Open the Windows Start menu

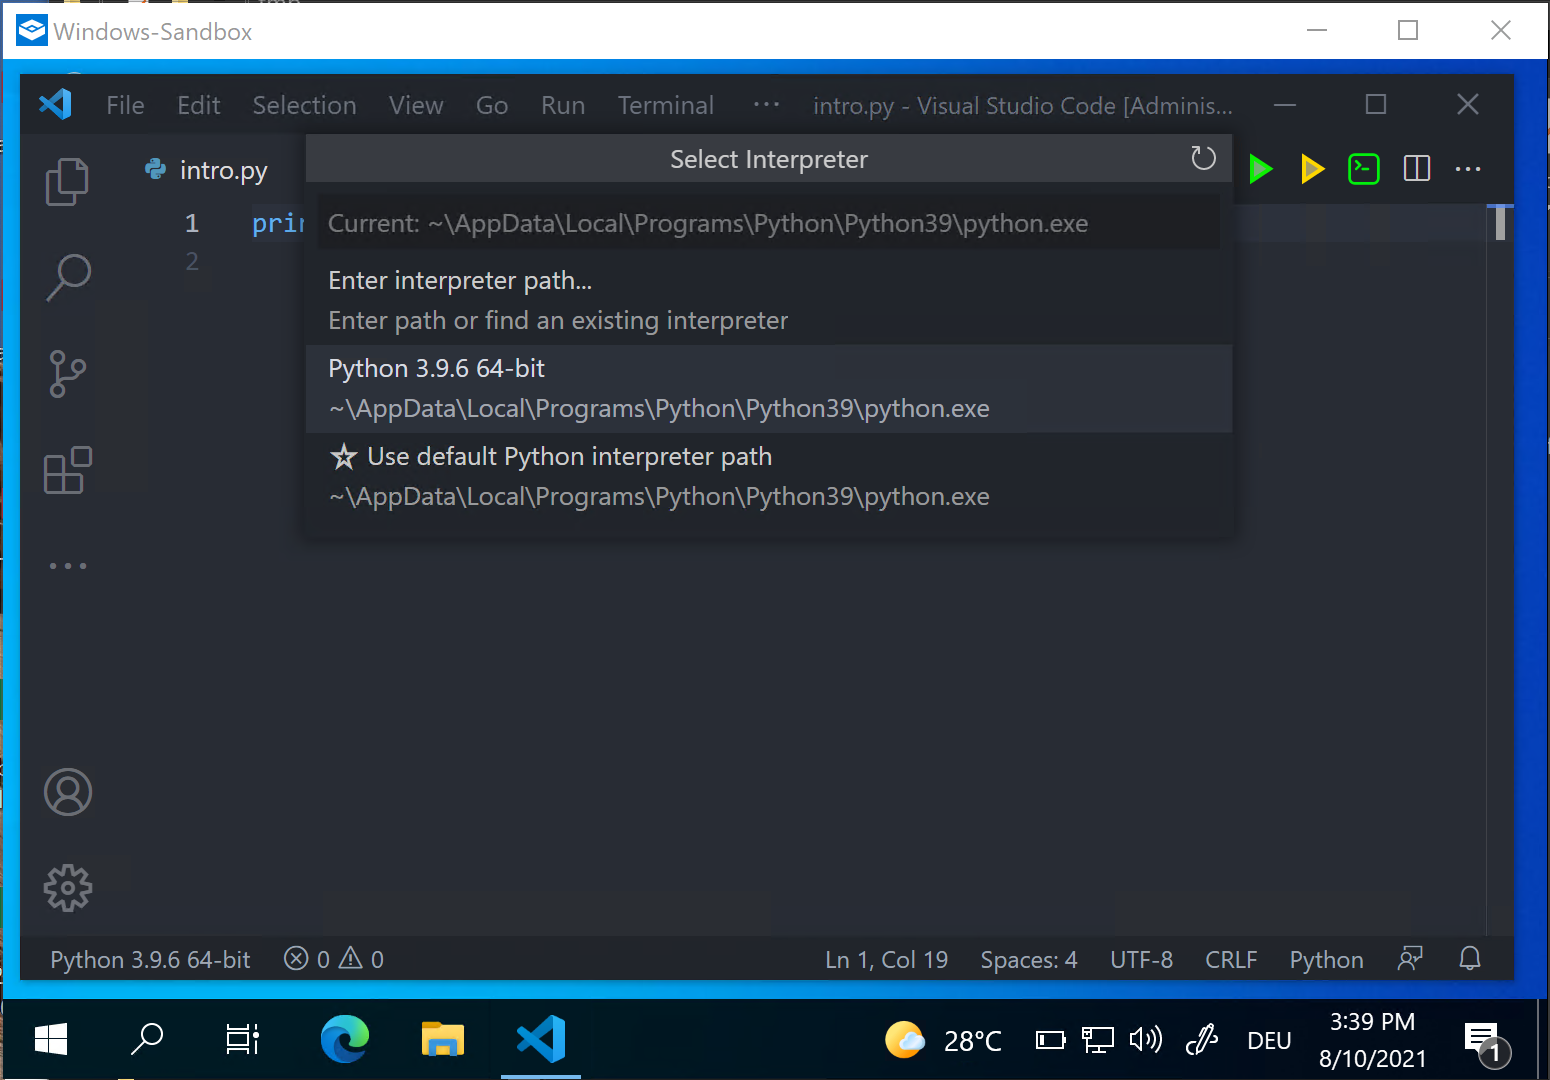(x=51, y=1040)
